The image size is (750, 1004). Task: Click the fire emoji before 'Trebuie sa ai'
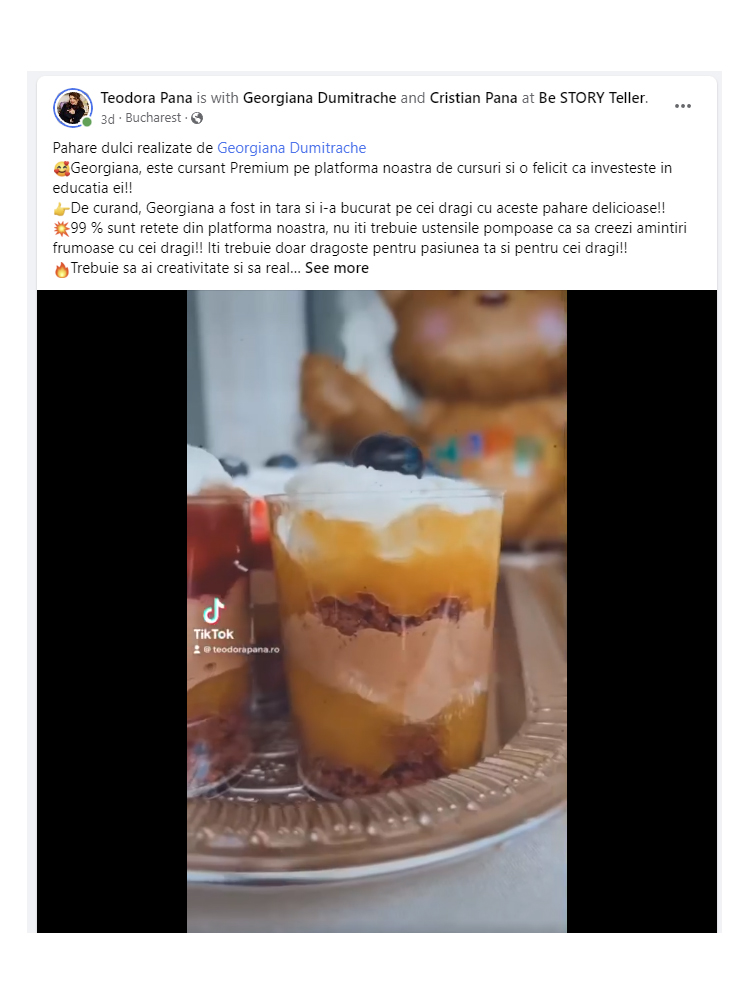61,269
